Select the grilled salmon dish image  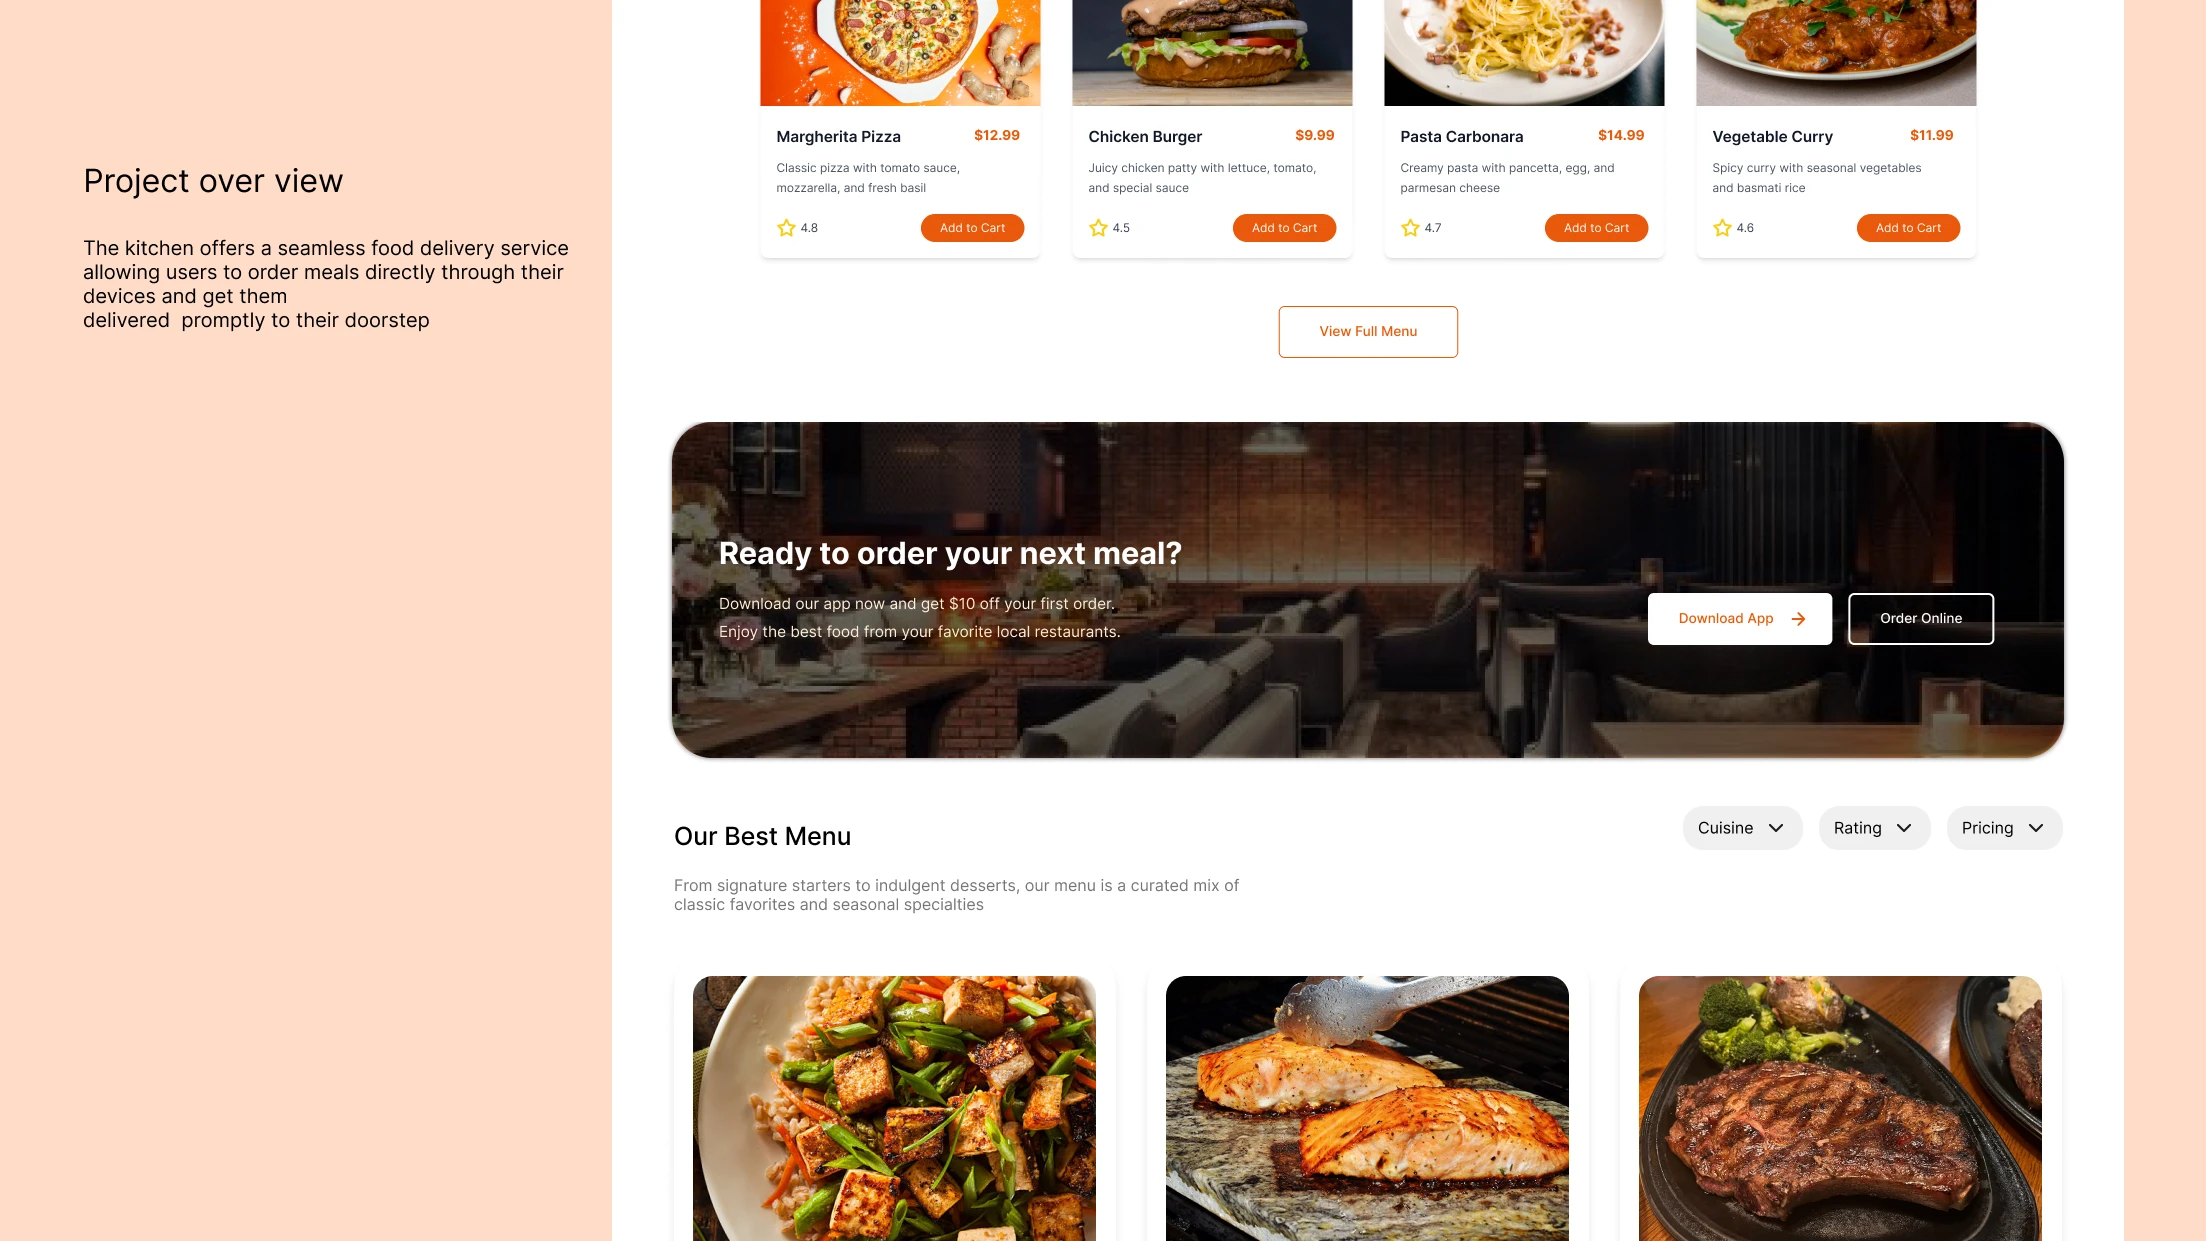click(1367, 1108)
